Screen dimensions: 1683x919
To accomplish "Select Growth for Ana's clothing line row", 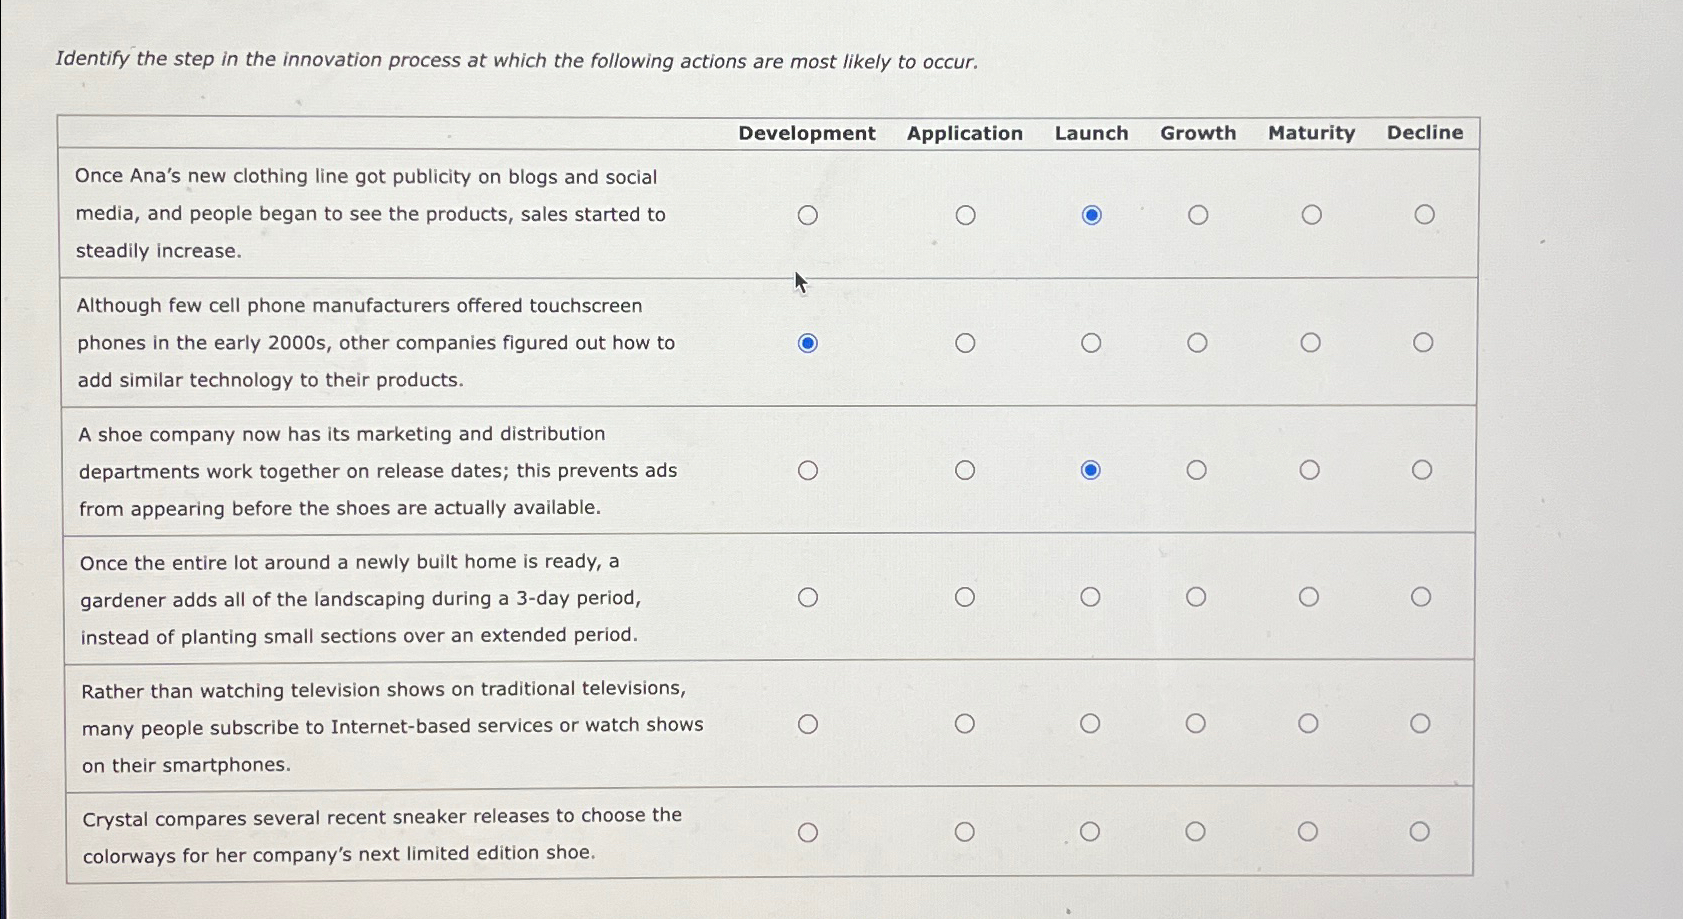I will click(1198, 215).
